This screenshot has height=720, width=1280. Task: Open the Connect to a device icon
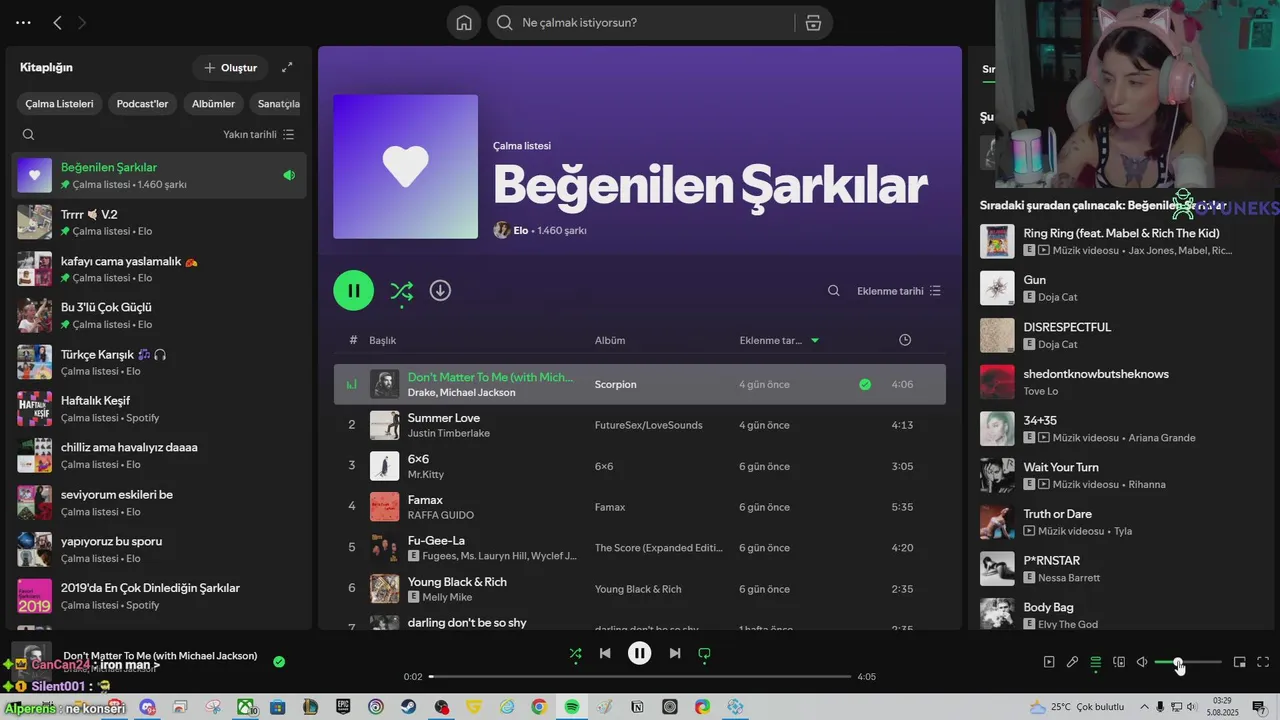(1119, 662)
